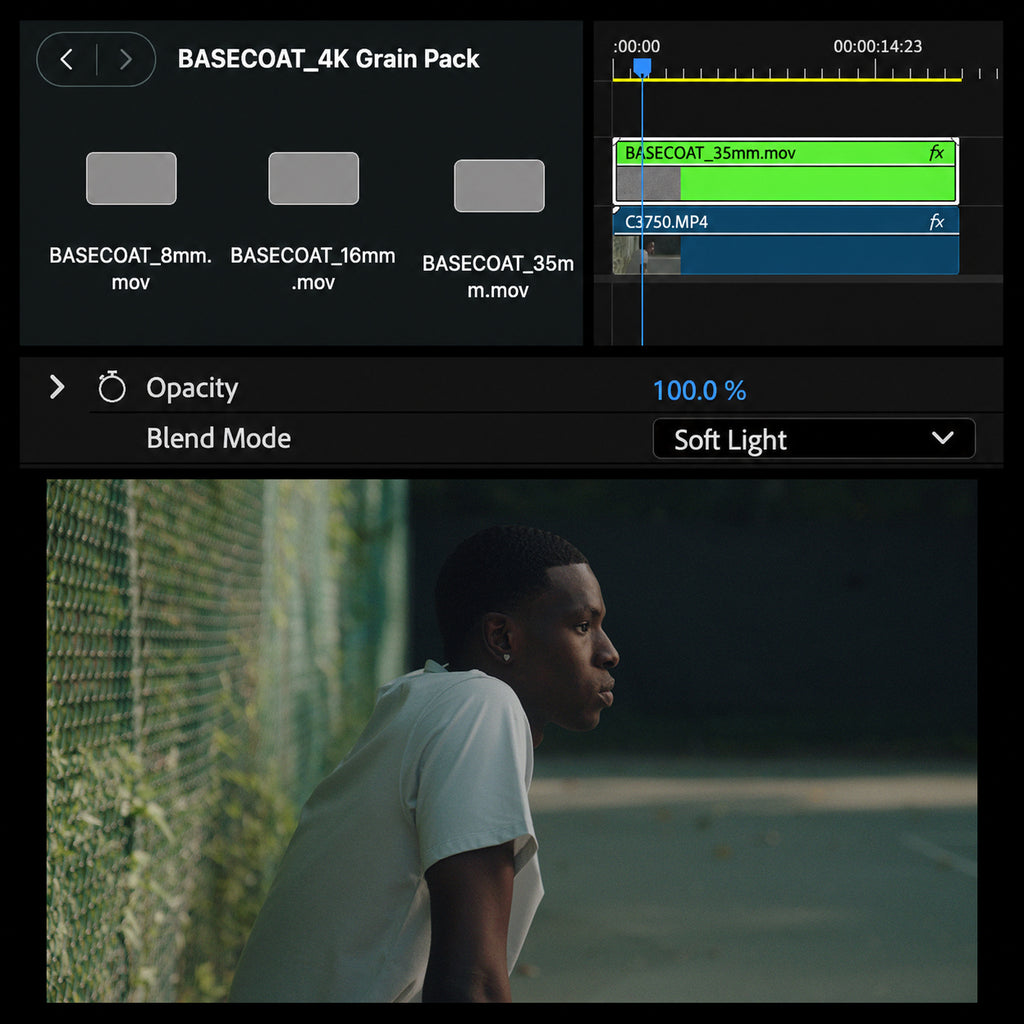Expand the Opacity property chevron

point(57,387)
